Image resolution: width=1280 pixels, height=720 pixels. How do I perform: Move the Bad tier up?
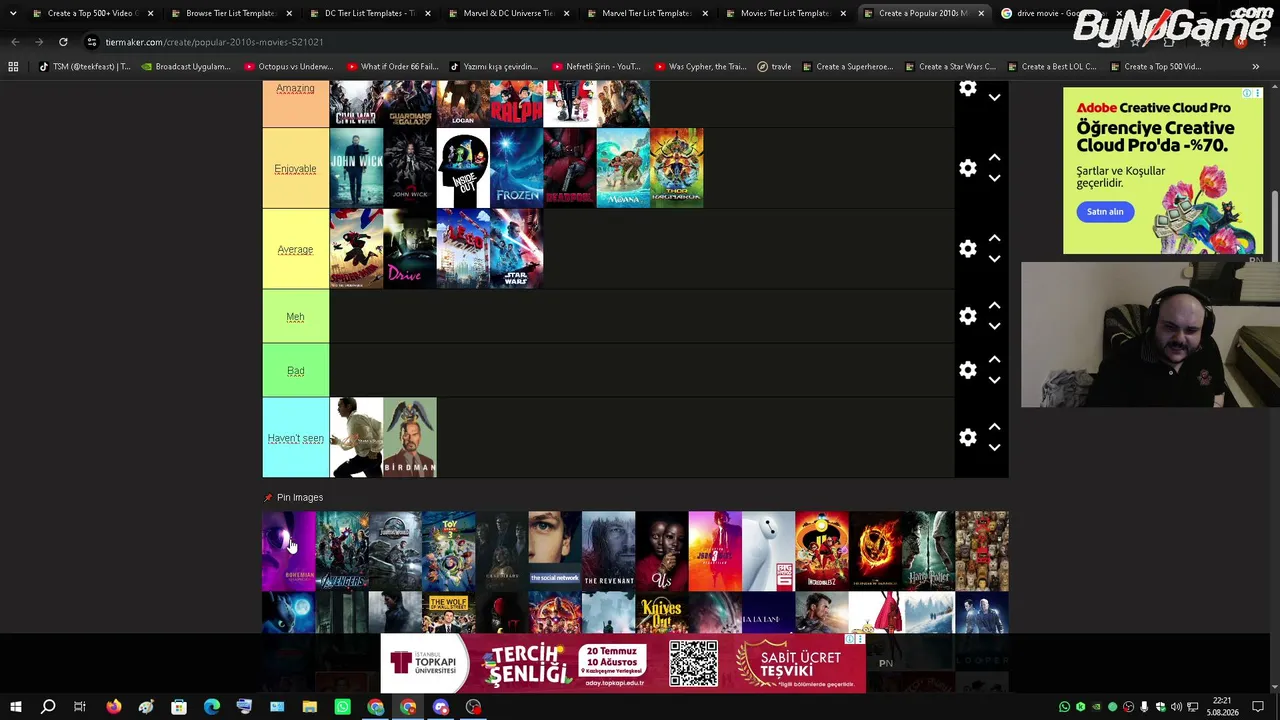[994, 360]
